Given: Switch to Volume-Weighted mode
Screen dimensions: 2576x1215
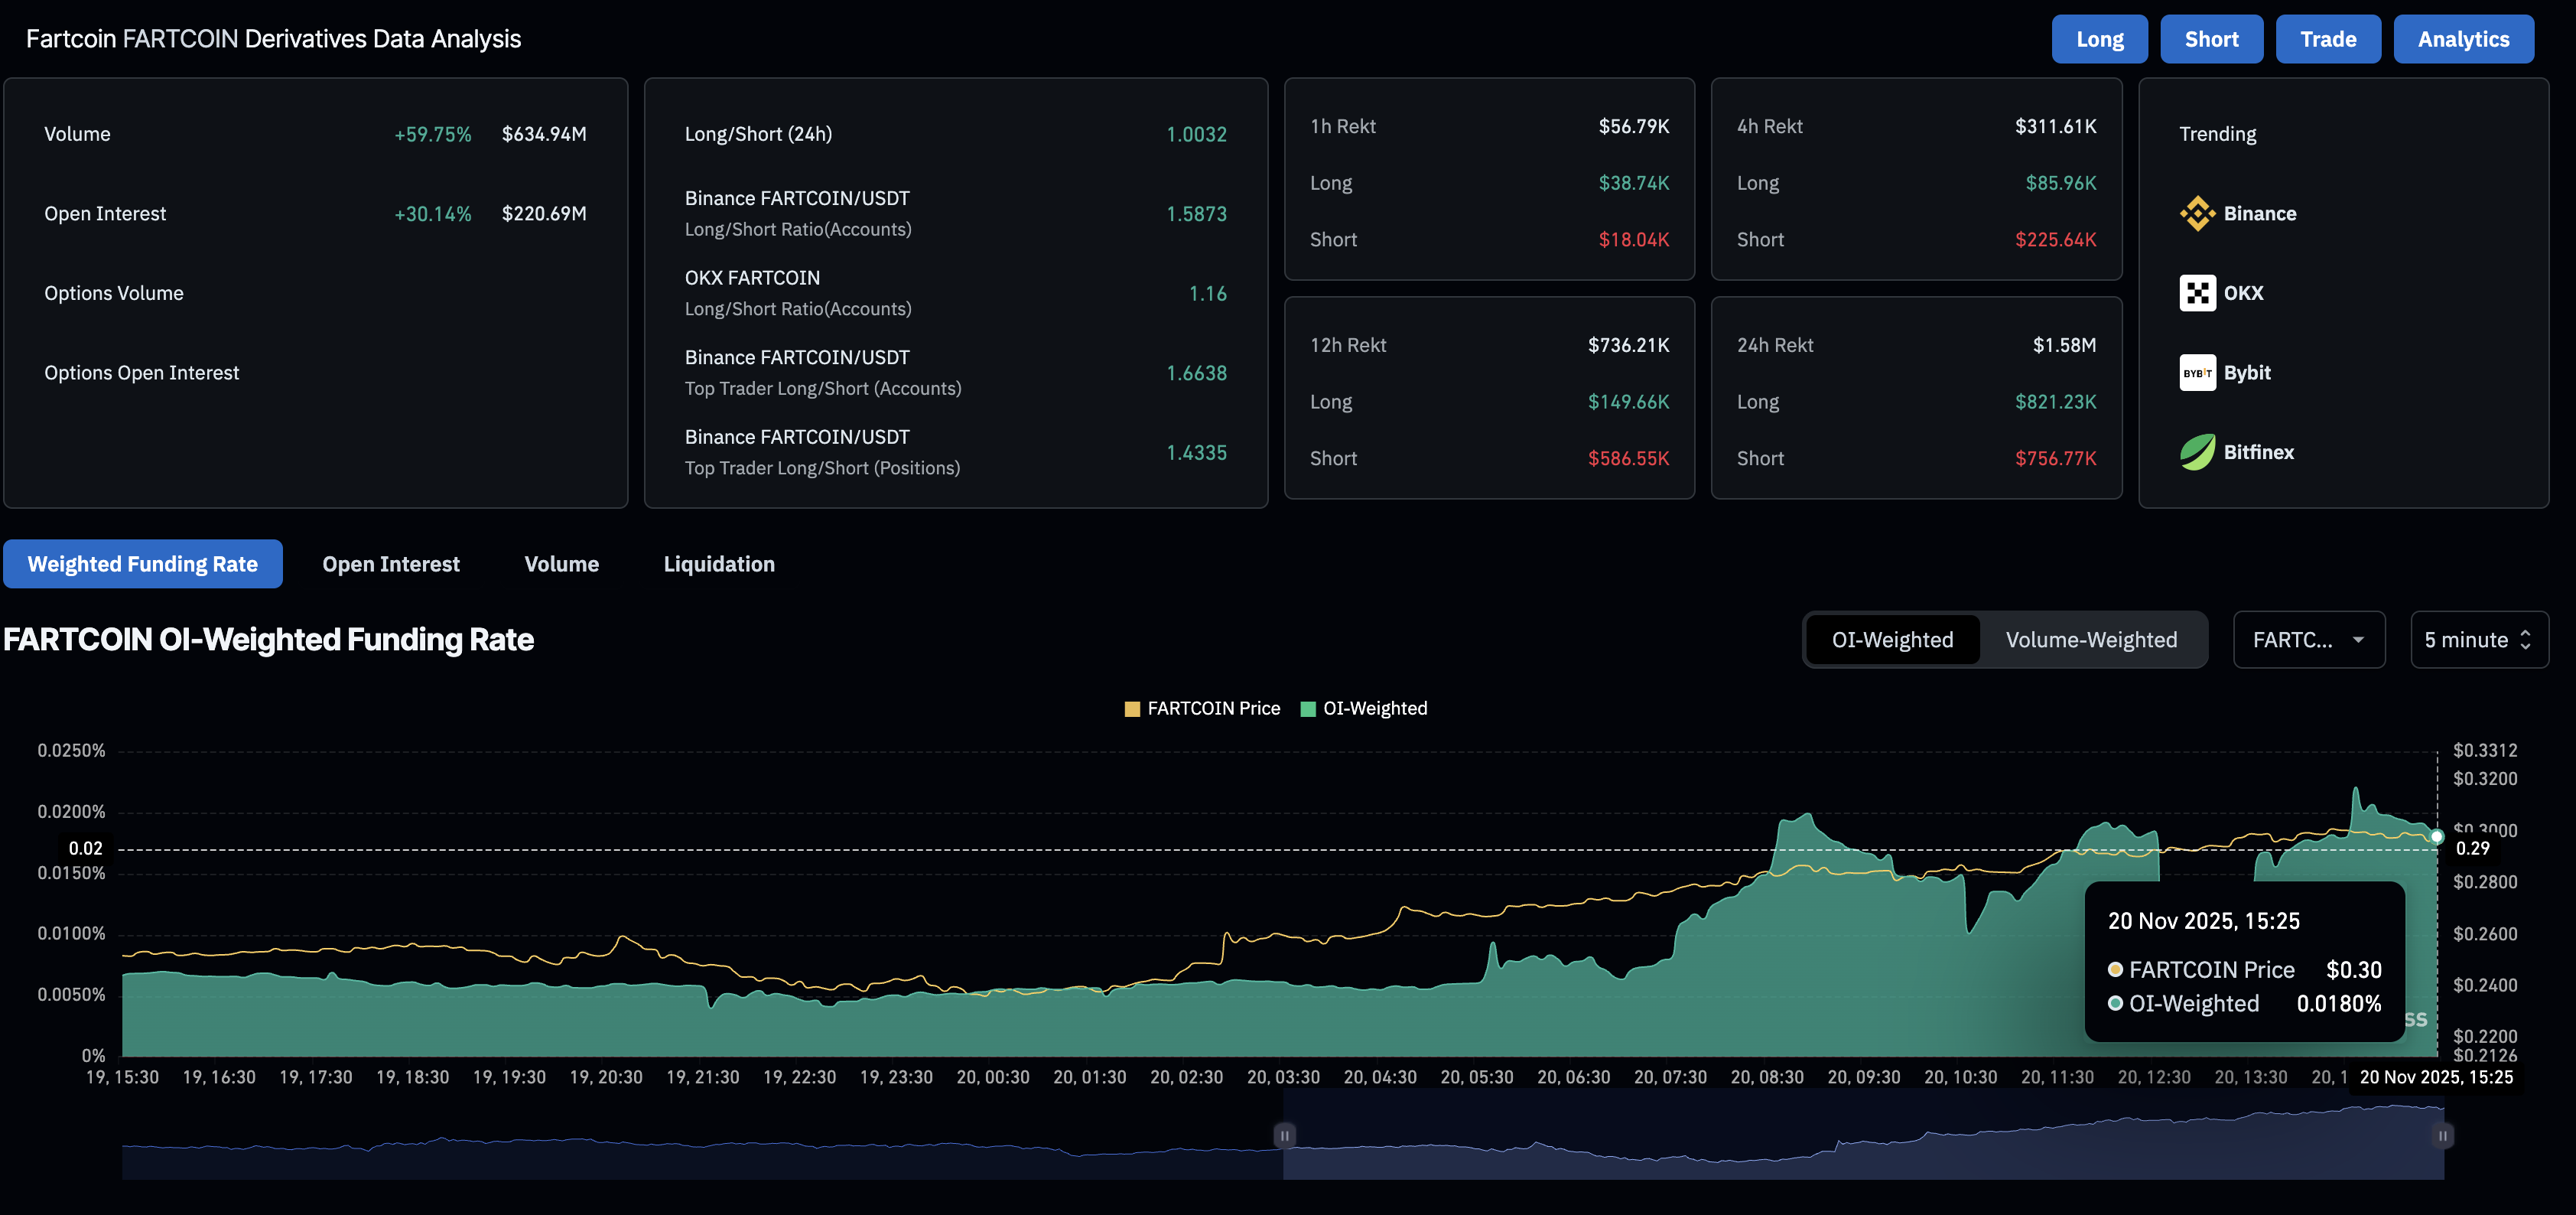Looking at the screenshot, I should (2091, 639).
